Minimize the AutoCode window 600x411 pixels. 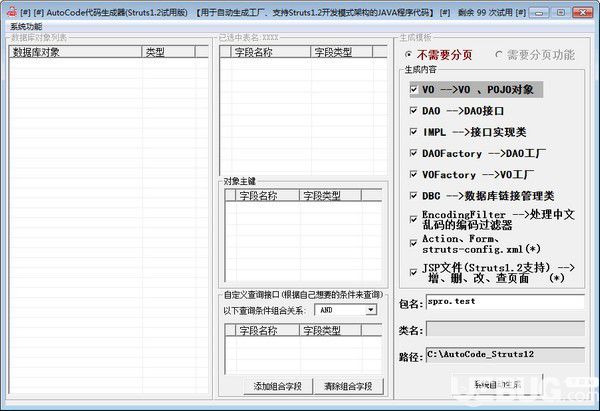539,12
